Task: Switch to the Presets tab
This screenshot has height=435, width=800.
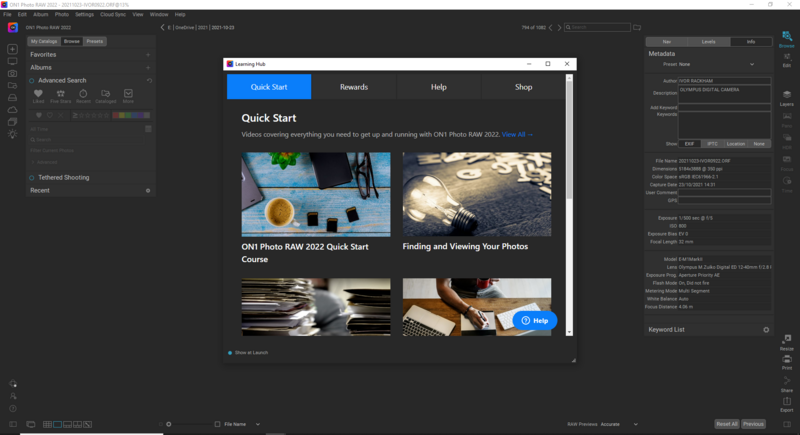Action: 94,41
